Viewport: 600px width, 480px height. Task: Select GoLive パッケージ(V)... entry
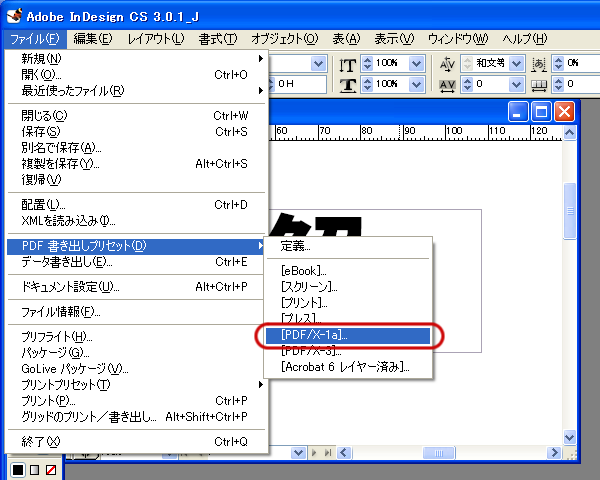(136, 369)
